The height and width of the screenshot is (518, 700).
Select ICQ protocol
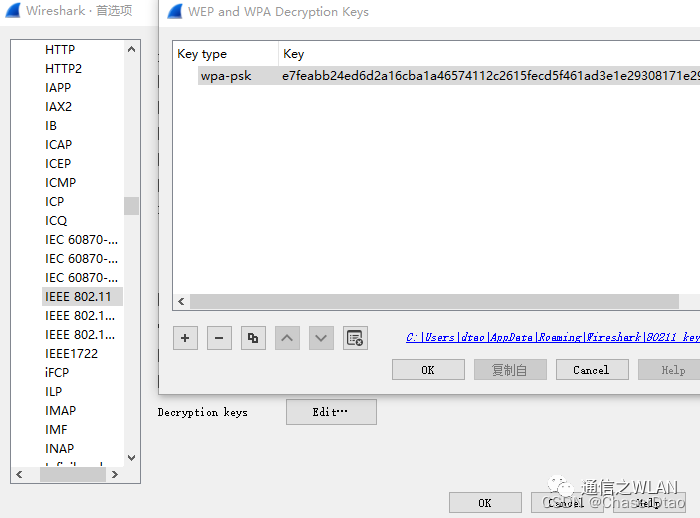tap(56, 221)
